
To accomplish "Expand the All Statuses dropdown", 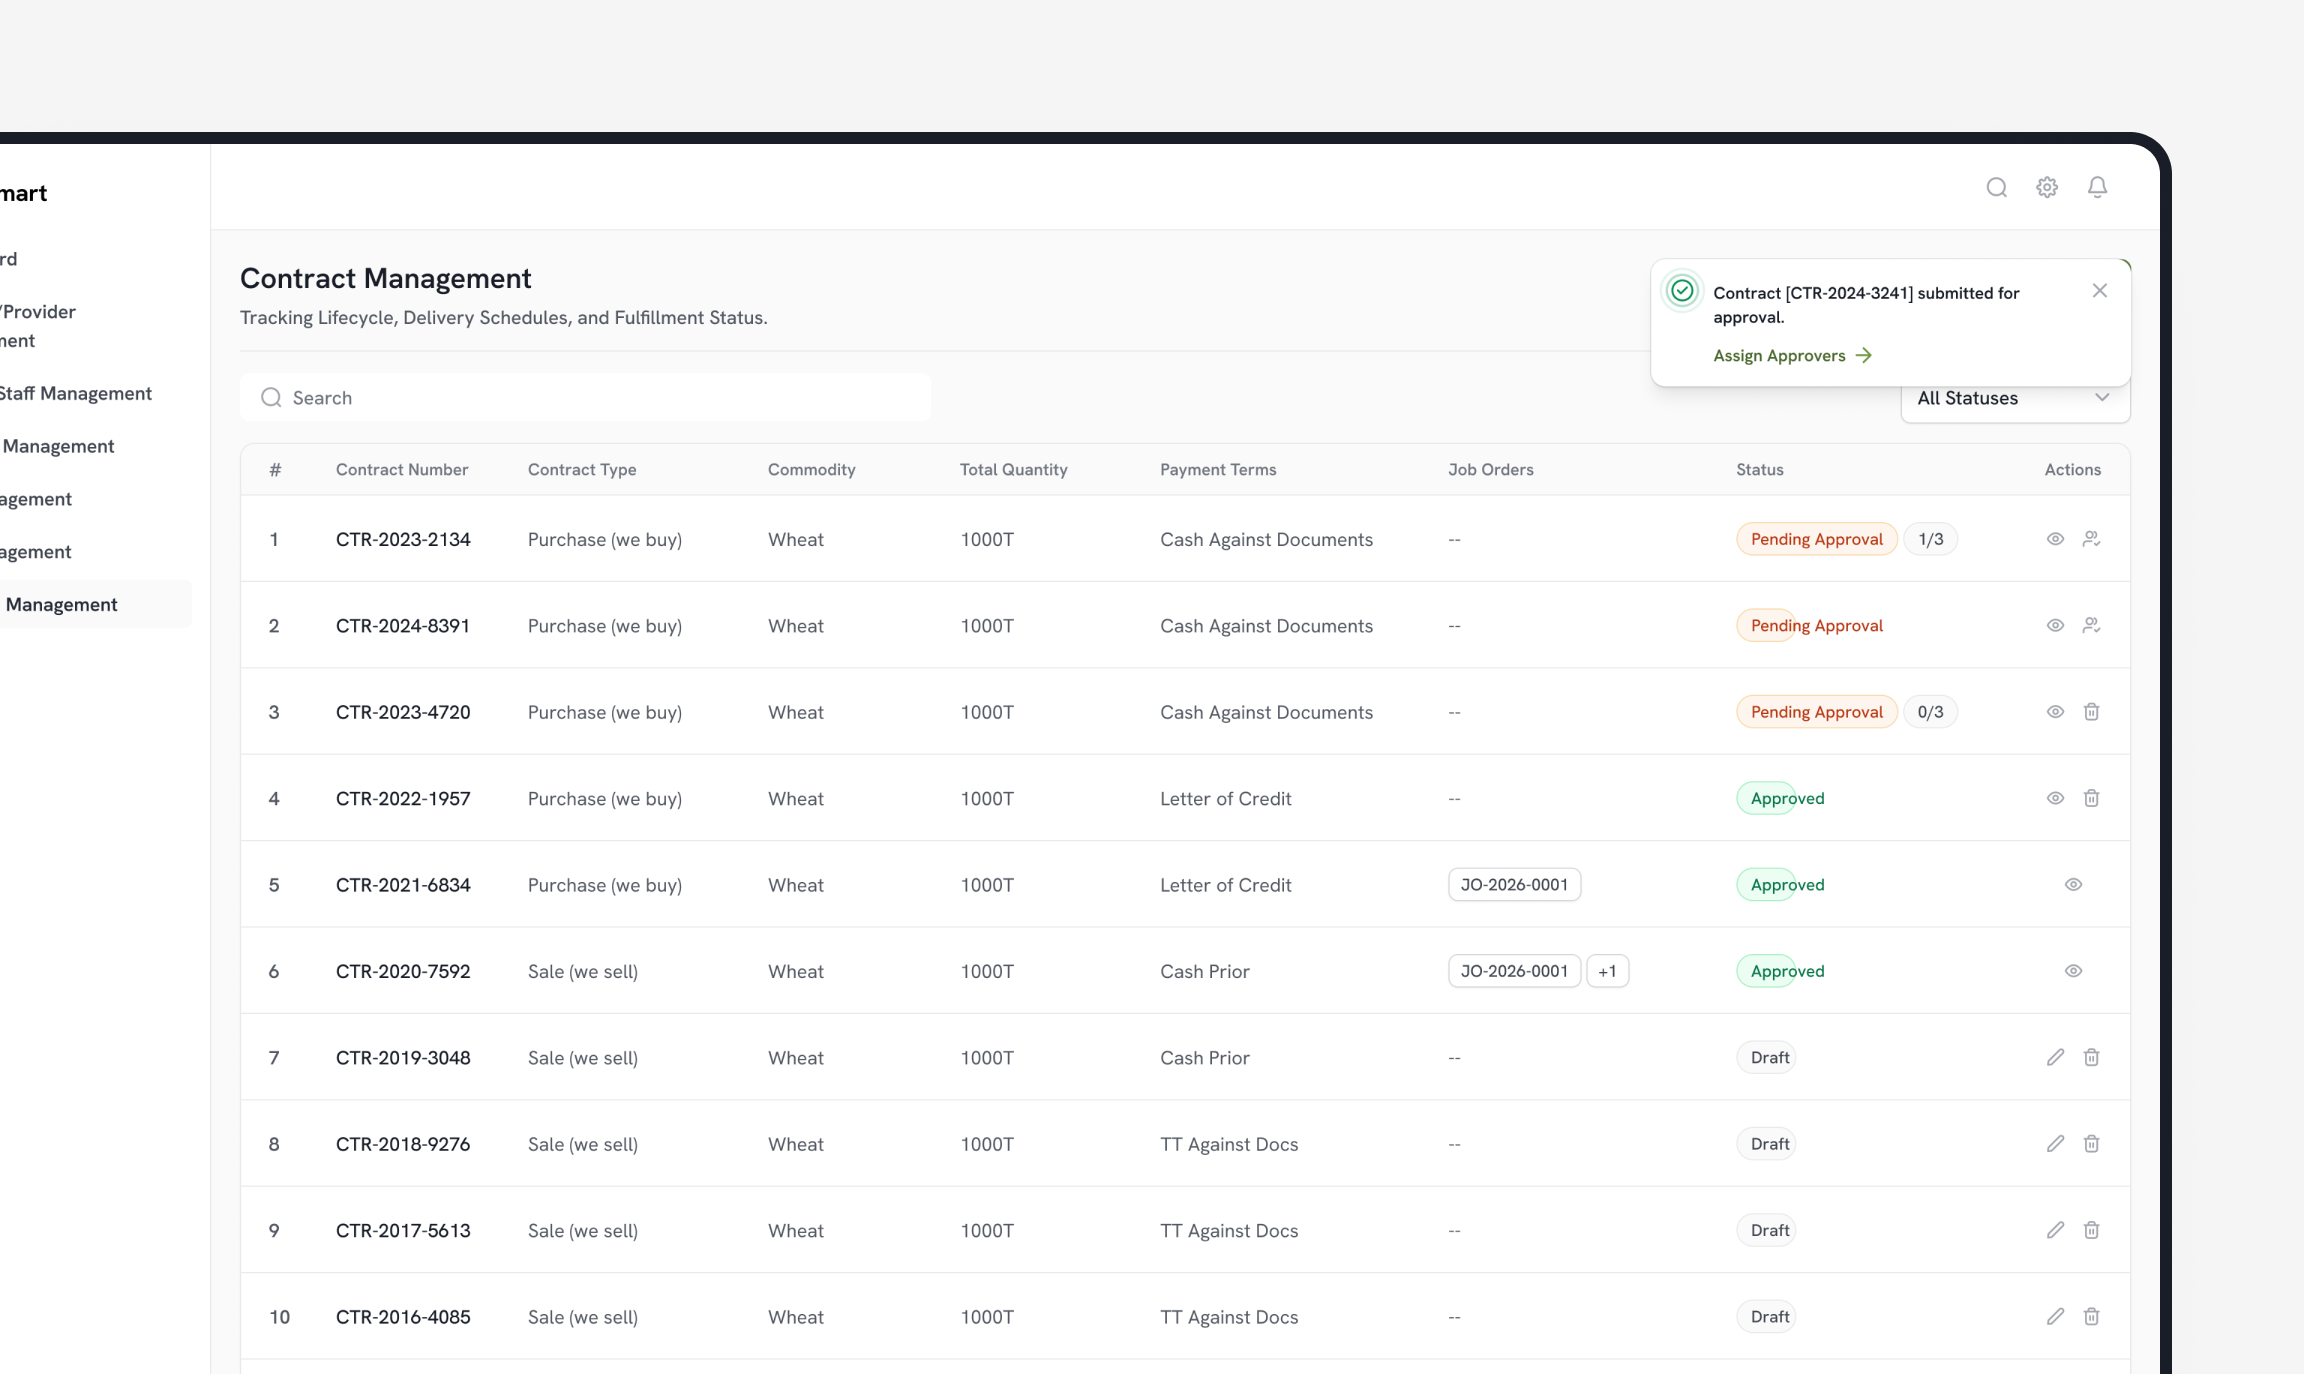I will (2014, 399).
